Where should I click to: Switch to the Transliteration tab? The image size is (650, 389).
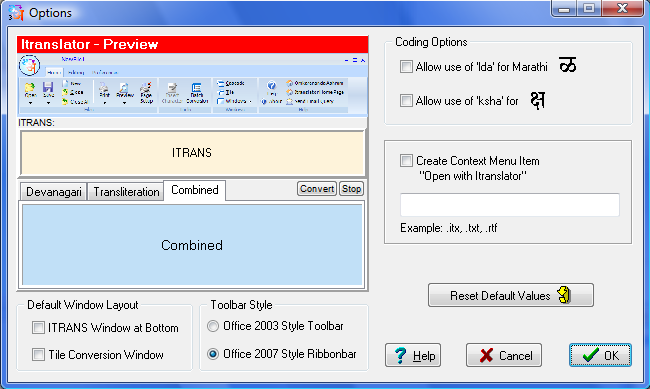click(126, 192)
